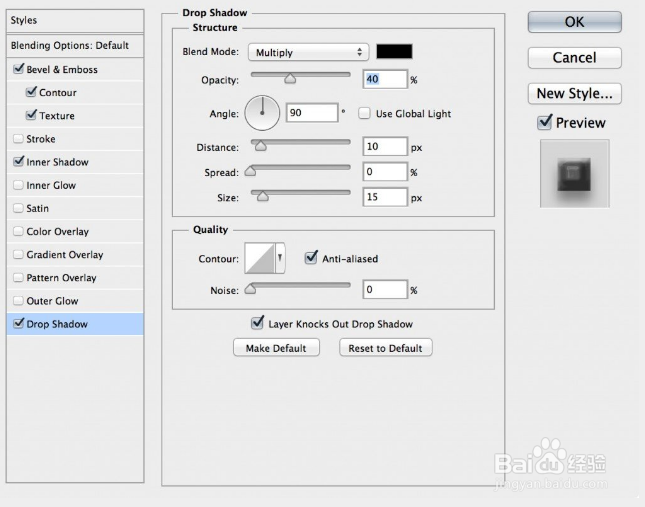Enable the Gradient Overlay checkbox

(x=18, y=255)
